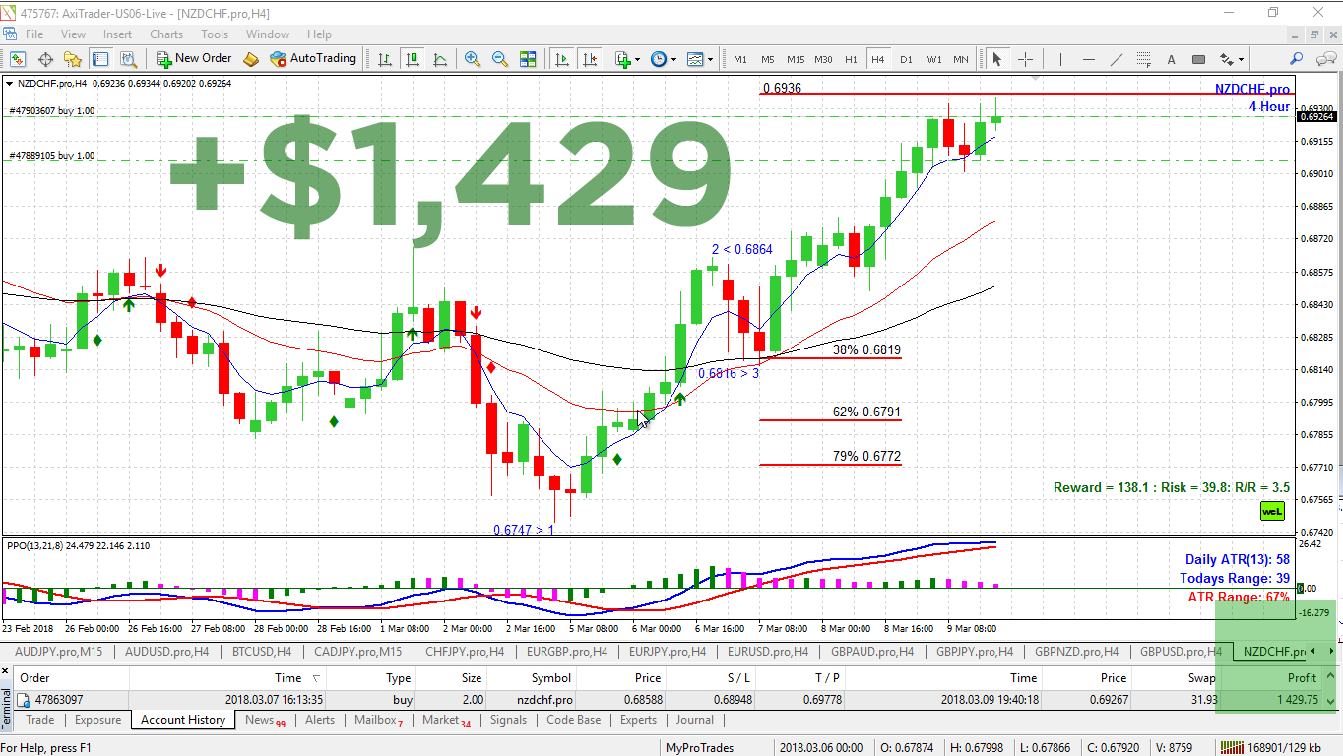Switch to BTCUSD,H4 chart tab
The width and height of the screenshot is (1343, 756).
pyautogui.click(x=262, y=651)
